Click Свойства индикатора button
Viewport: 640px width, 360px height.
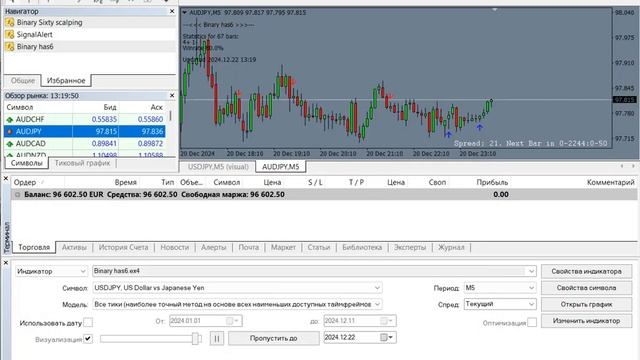pos(587,271)
